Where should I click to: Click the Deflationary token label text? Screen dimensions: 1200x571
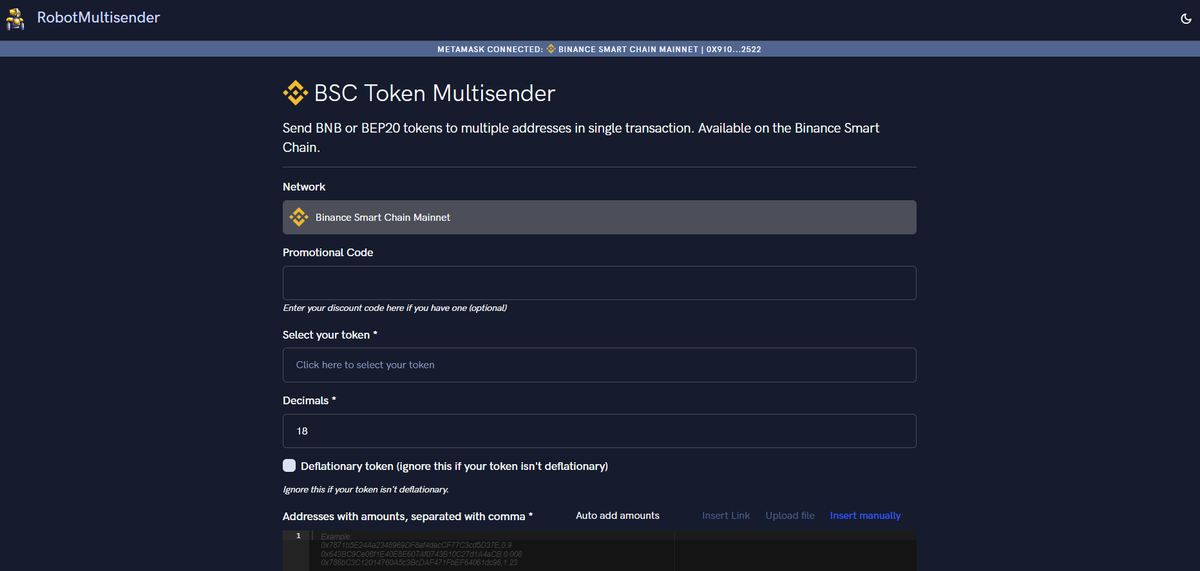point(455,467)
